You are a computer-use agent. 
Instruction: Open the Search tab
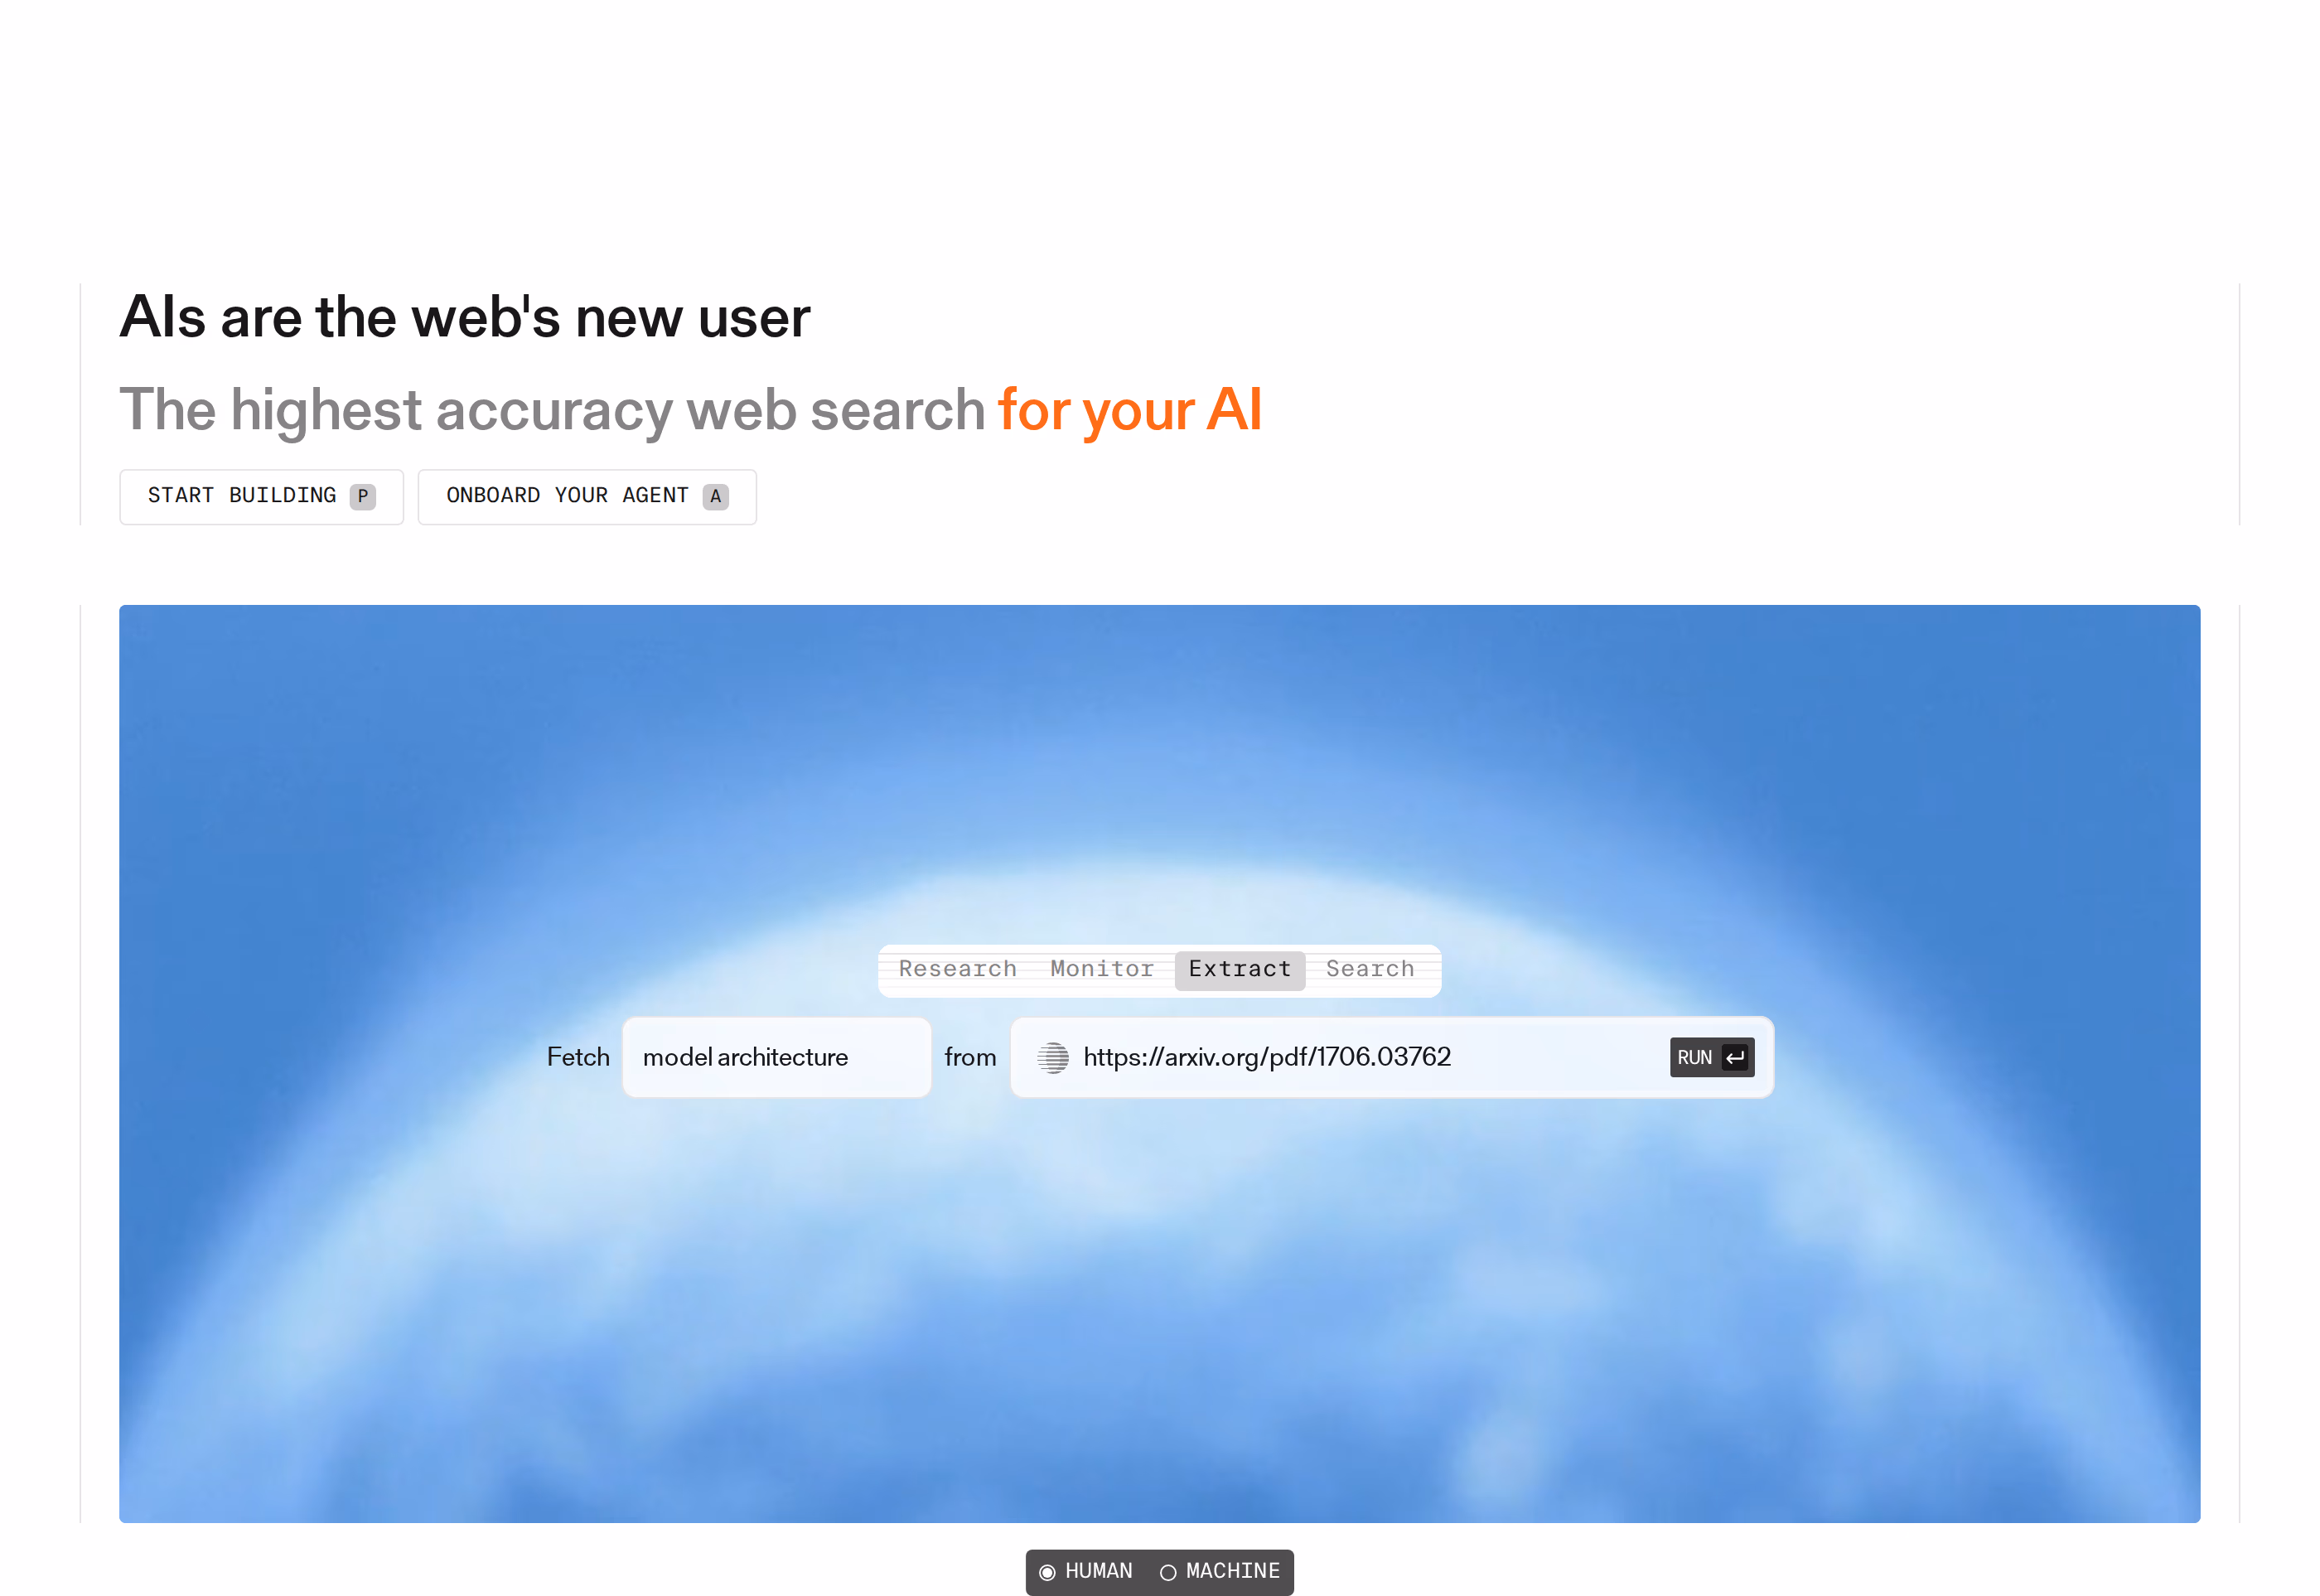[1370, 969]
